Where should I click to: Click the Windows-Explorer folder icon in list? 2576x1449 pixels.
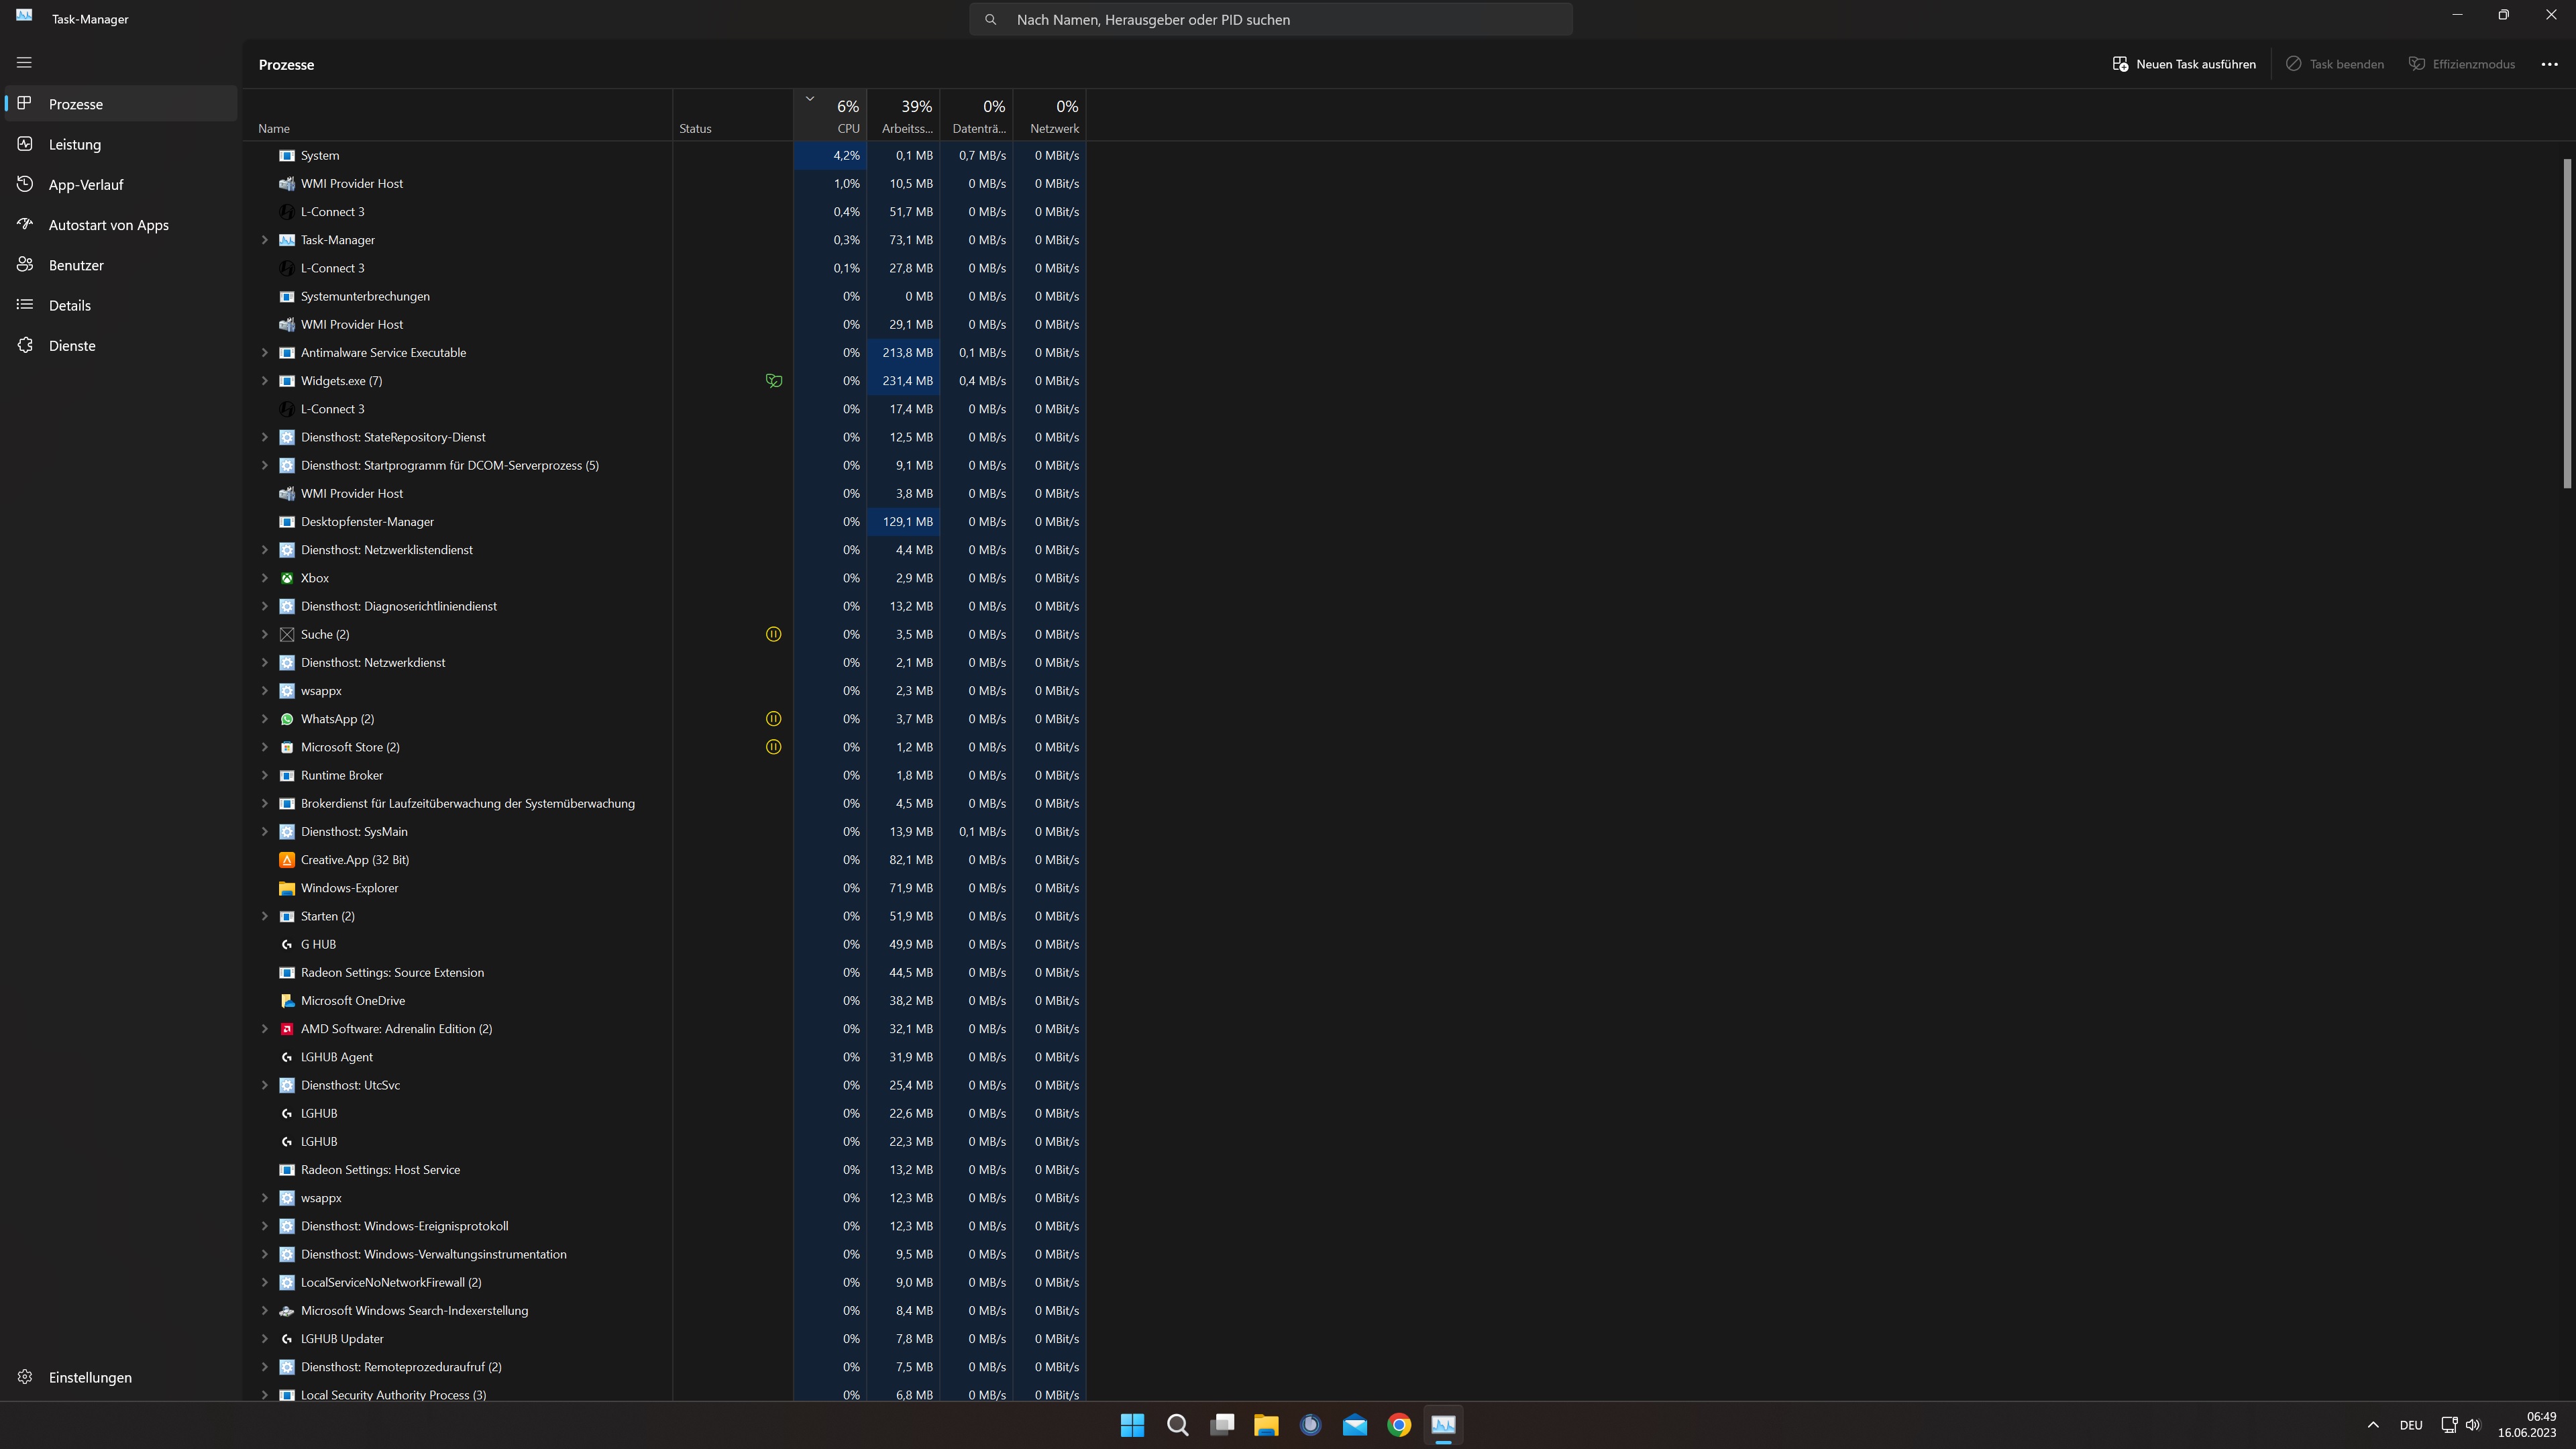(x=287, y=888)
